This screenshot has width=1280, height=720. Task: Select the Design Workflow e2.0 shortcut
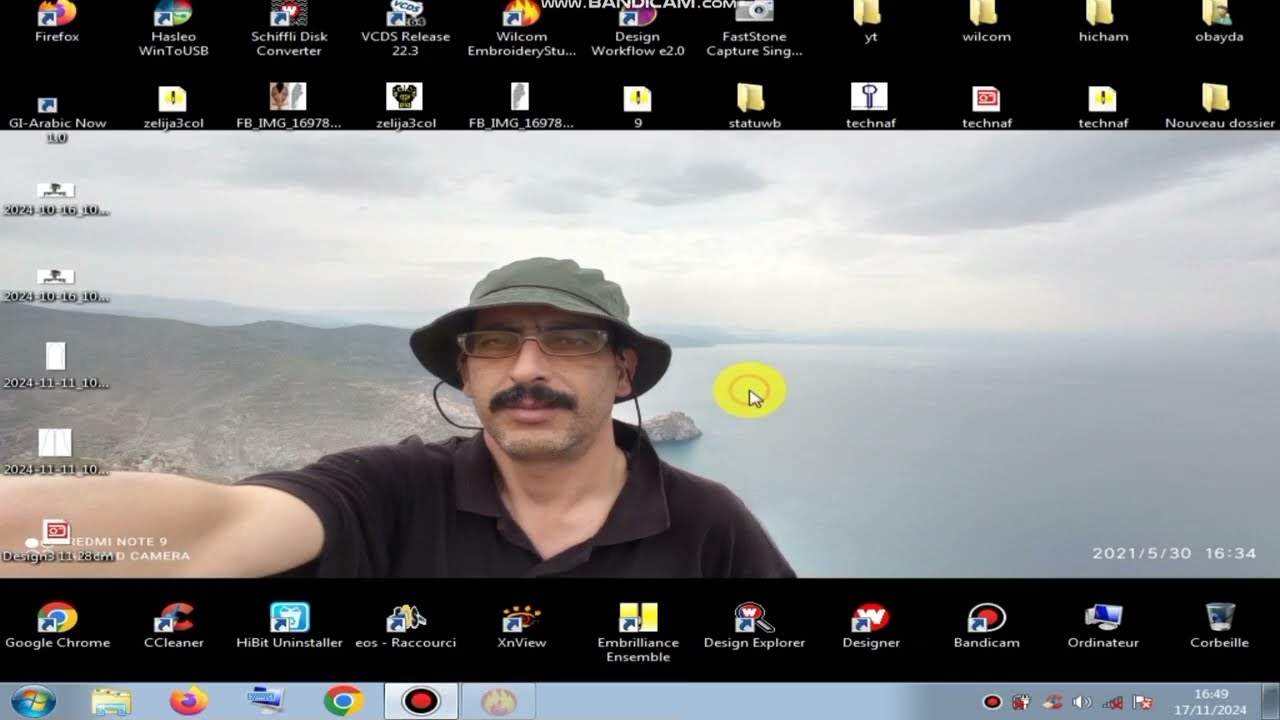(637, 29)
